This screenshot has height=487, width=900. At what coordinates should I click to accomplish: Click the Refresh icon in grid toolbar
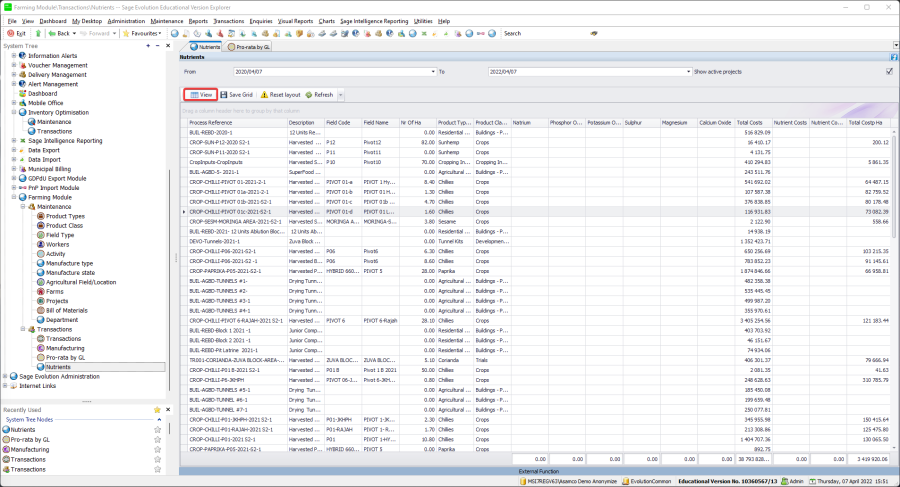click(x=310, y=94)
